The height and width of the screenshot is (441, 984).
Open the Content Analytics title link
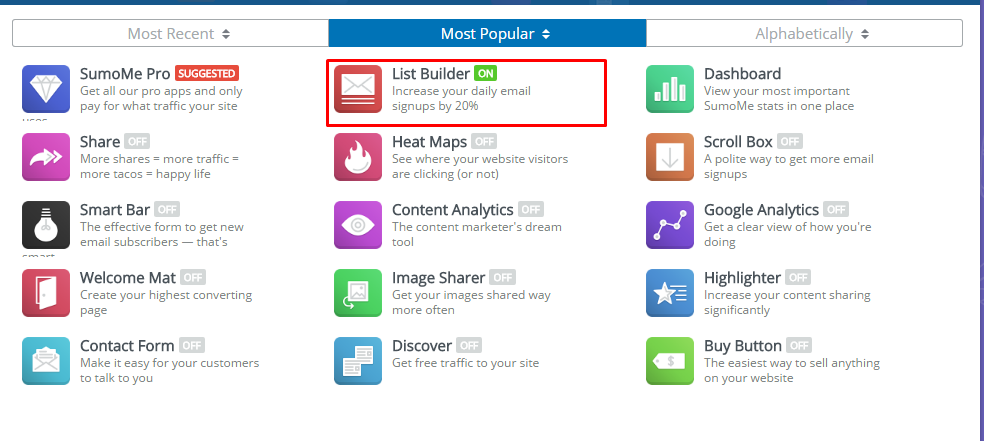pyautogui.click(x=452, y=209)
